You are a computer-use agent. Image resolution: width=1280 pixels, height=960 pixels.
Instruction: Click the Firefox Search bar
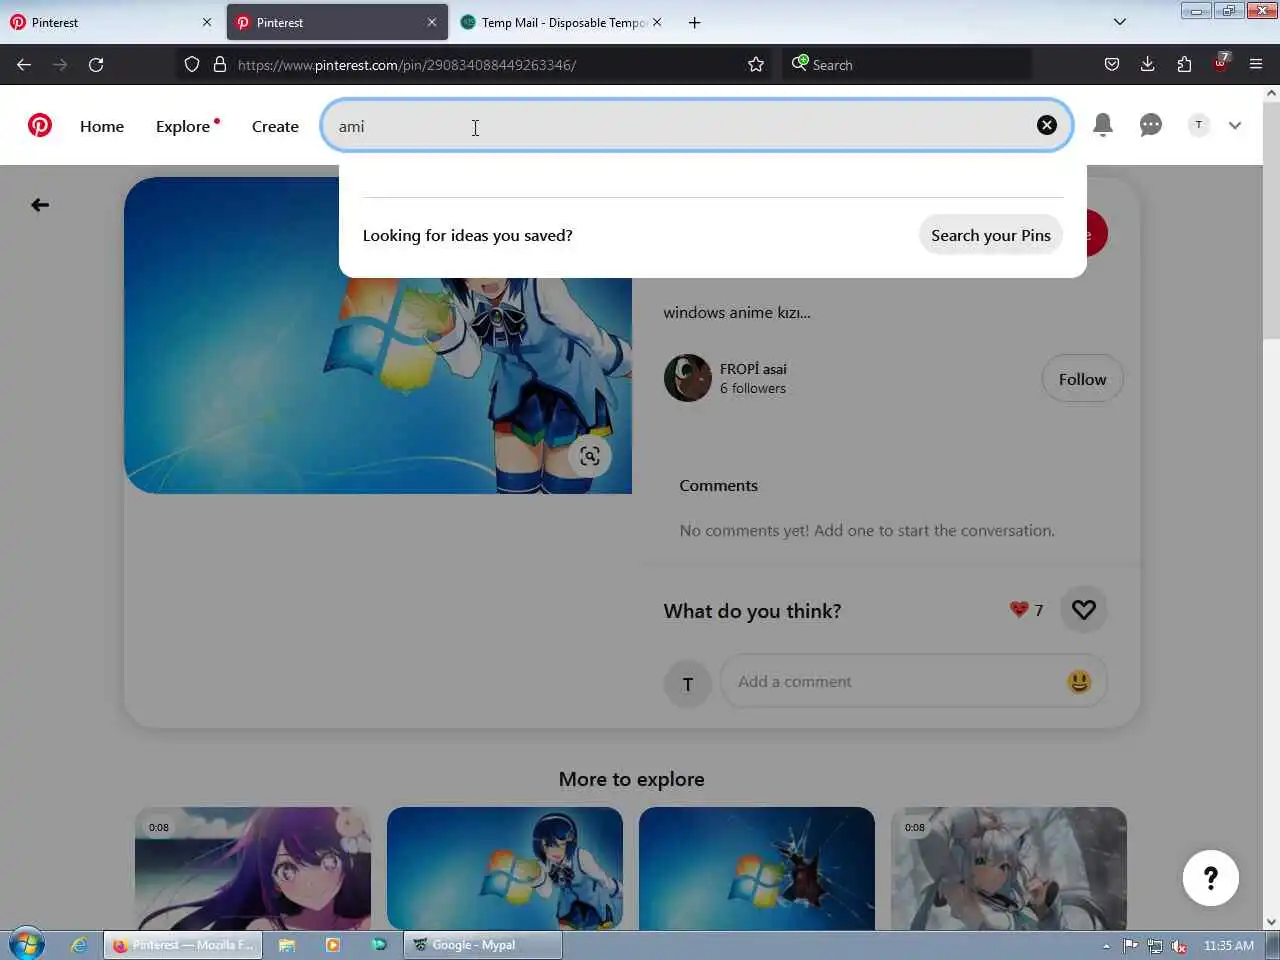coord(908,64)
